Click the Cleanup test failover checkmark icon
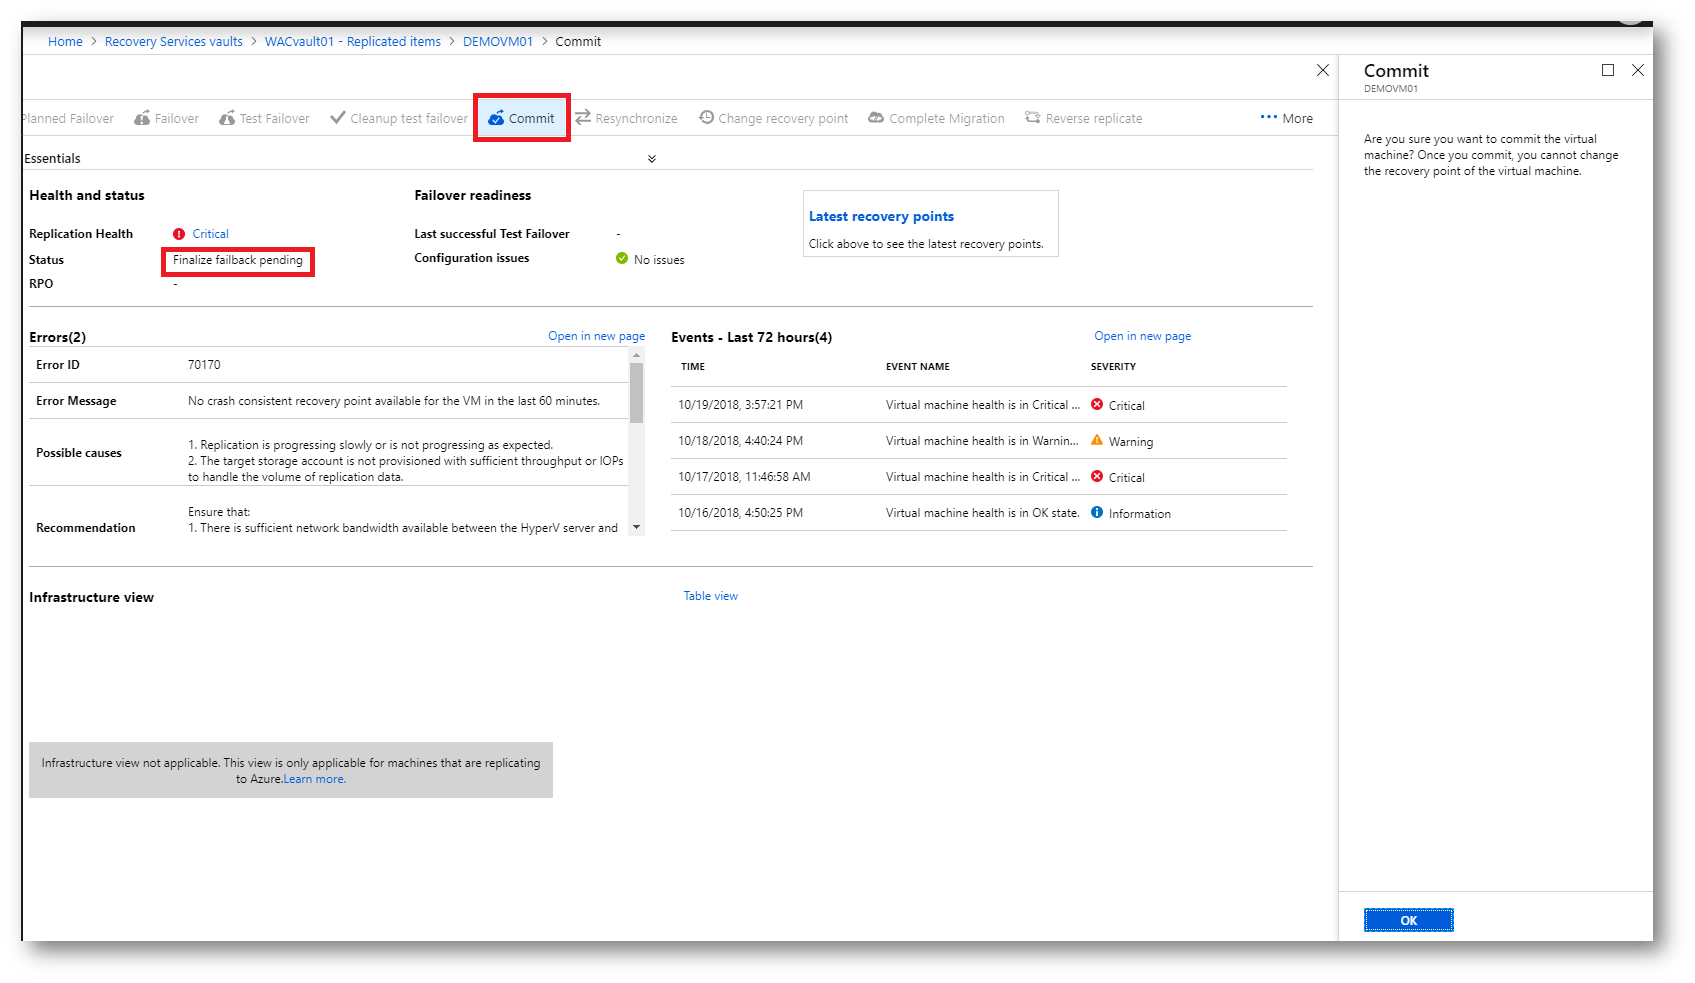 click(x=338, y=118)
